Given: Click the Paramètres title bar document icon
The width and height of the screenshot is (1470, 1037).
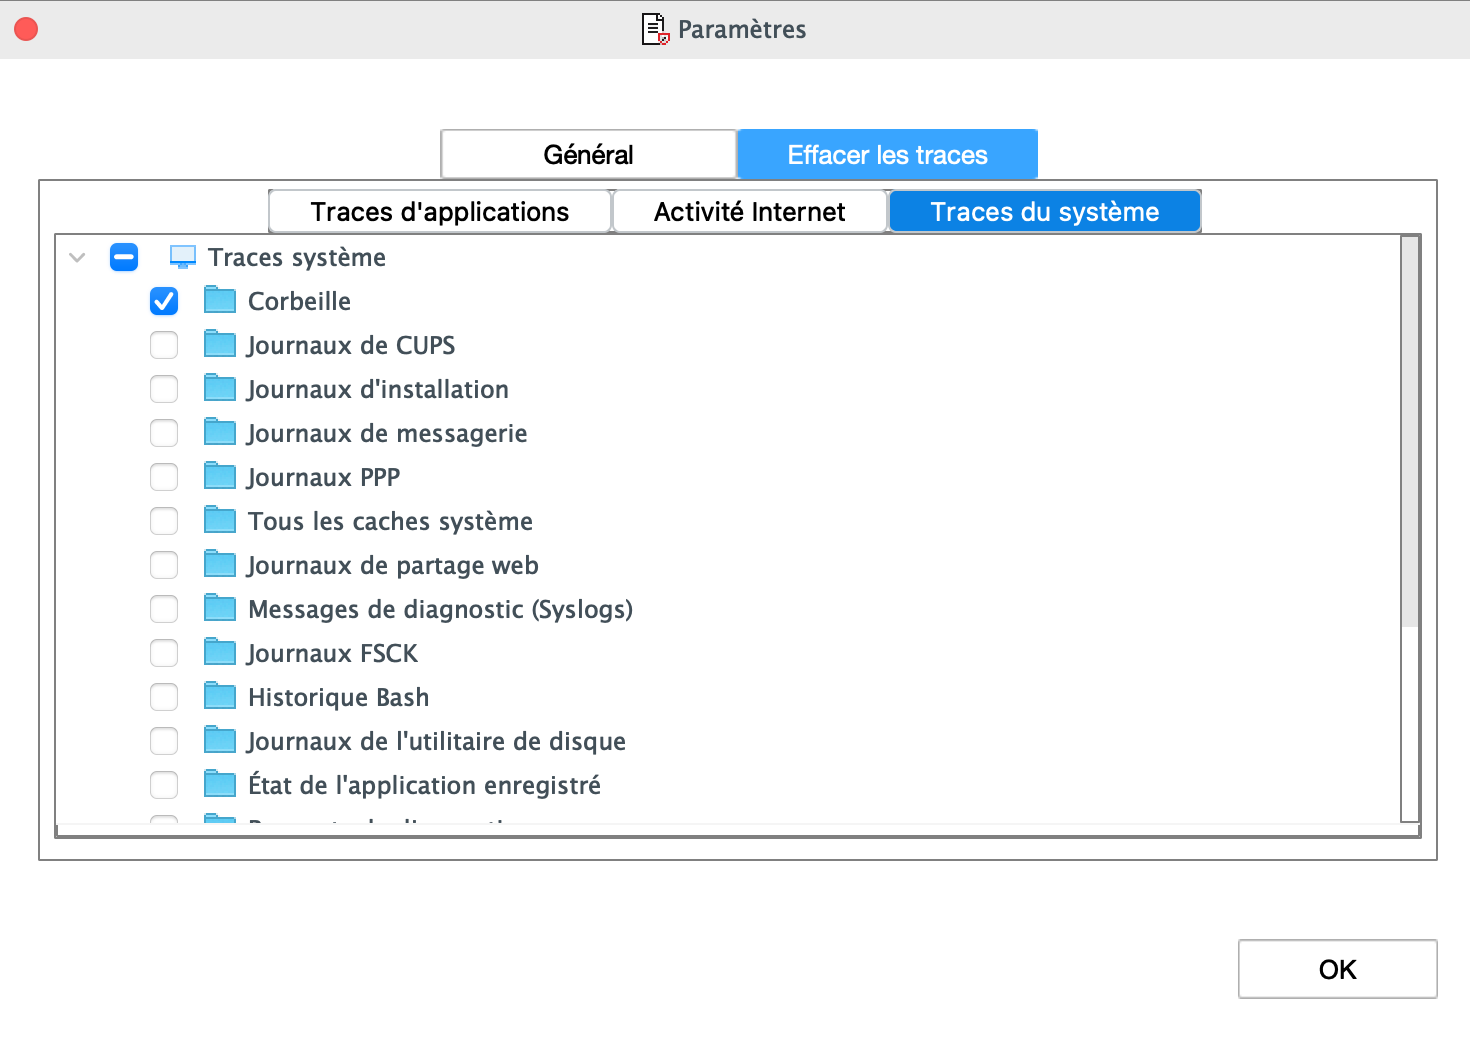Looking at the screenshot, I should click(655, 29).
